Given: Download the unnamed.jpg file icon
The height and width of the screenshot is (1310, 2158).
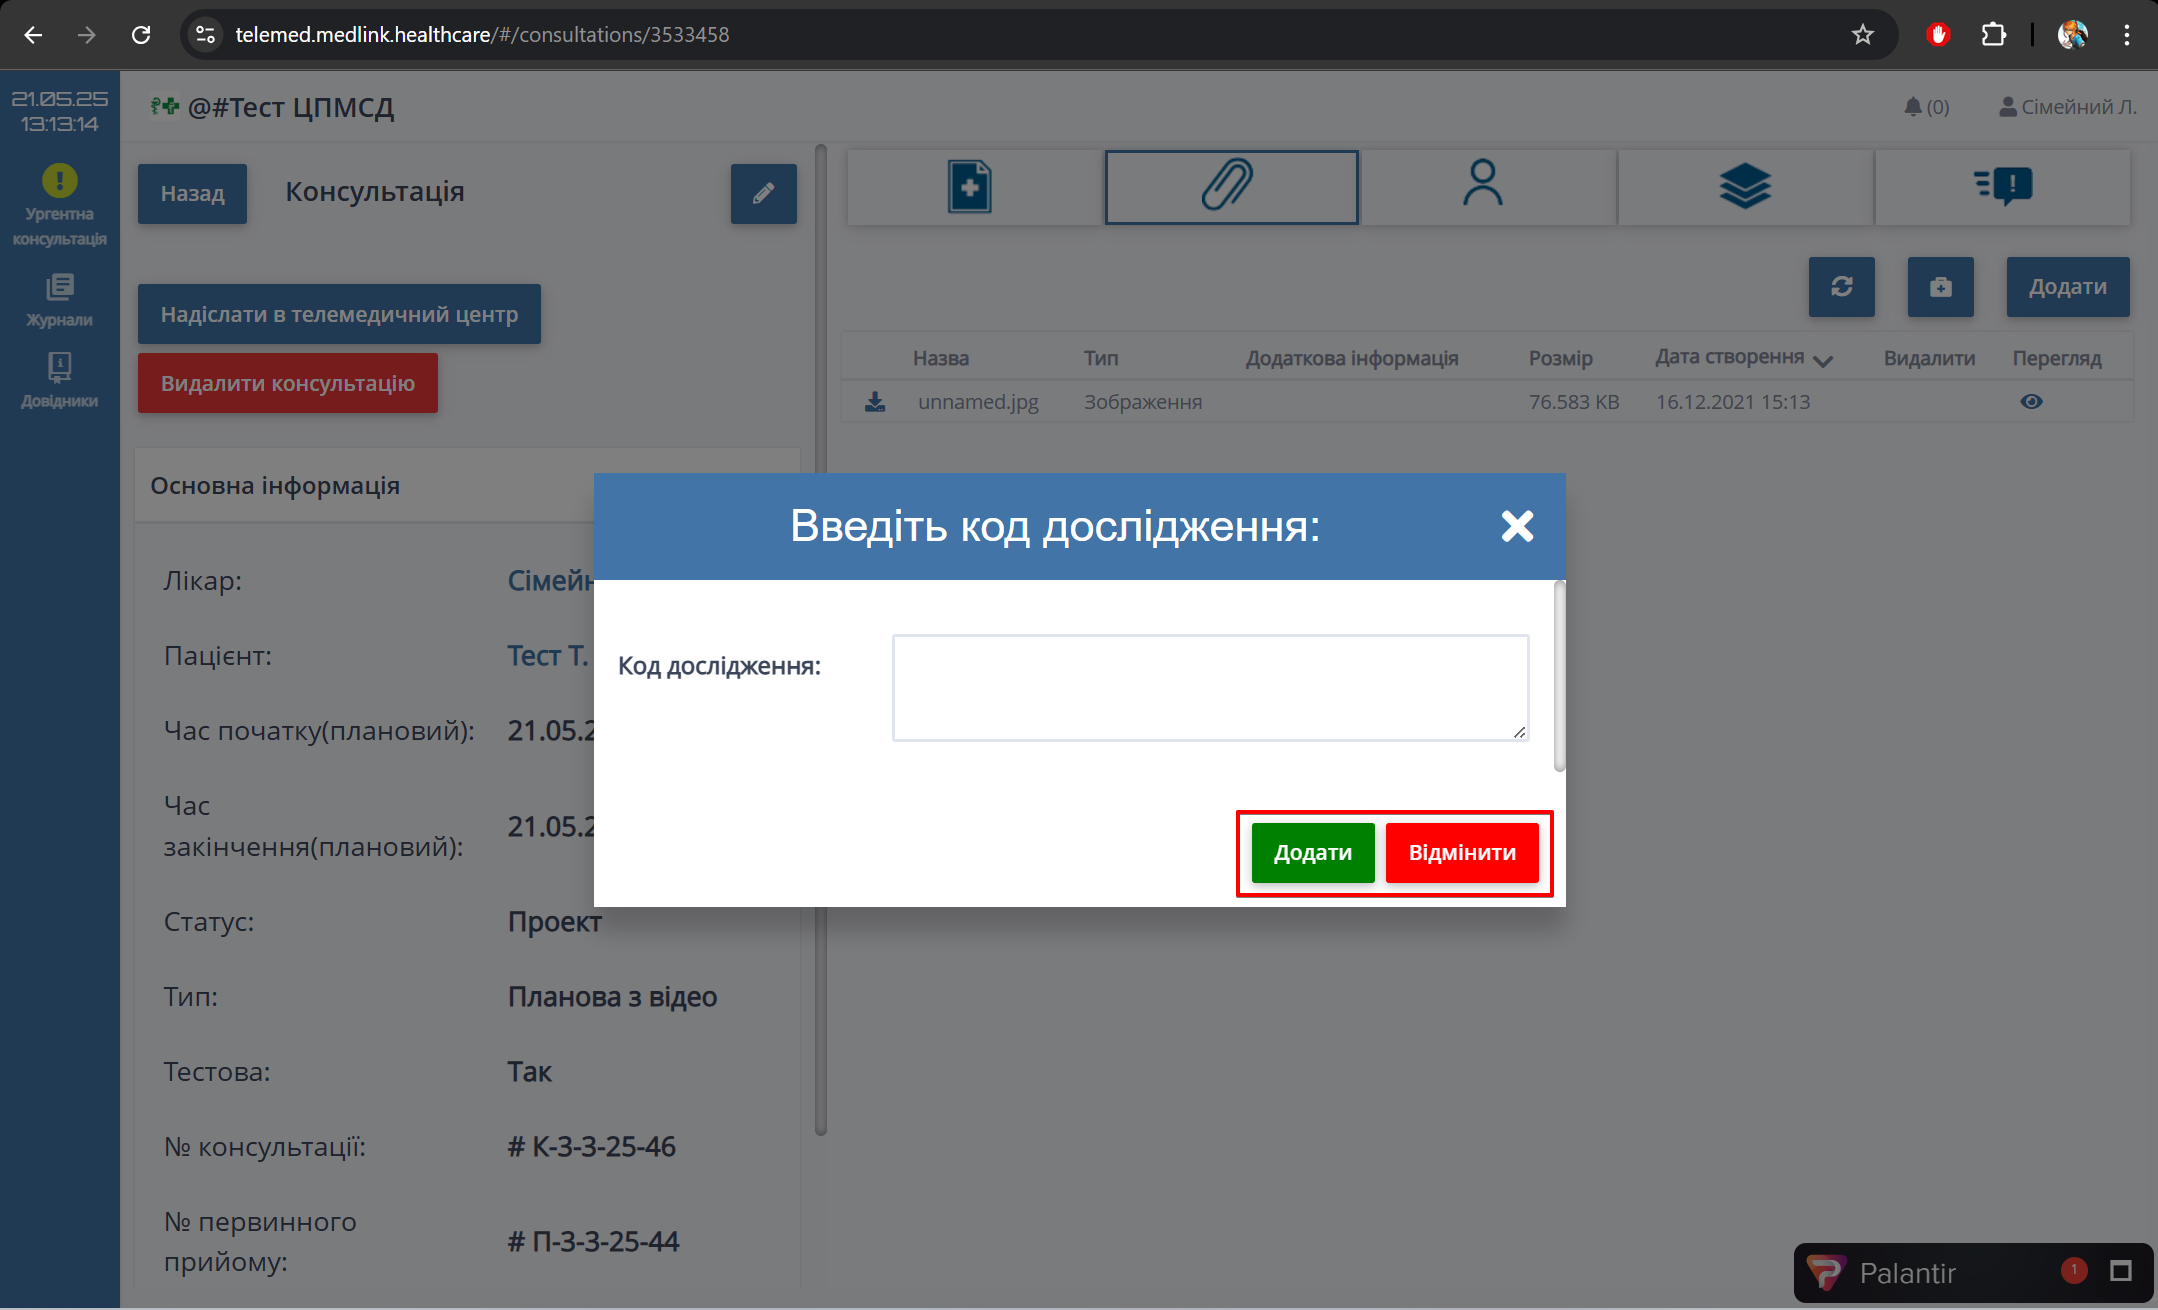Looking at the screenshot, I should click(x=875, y=402).
